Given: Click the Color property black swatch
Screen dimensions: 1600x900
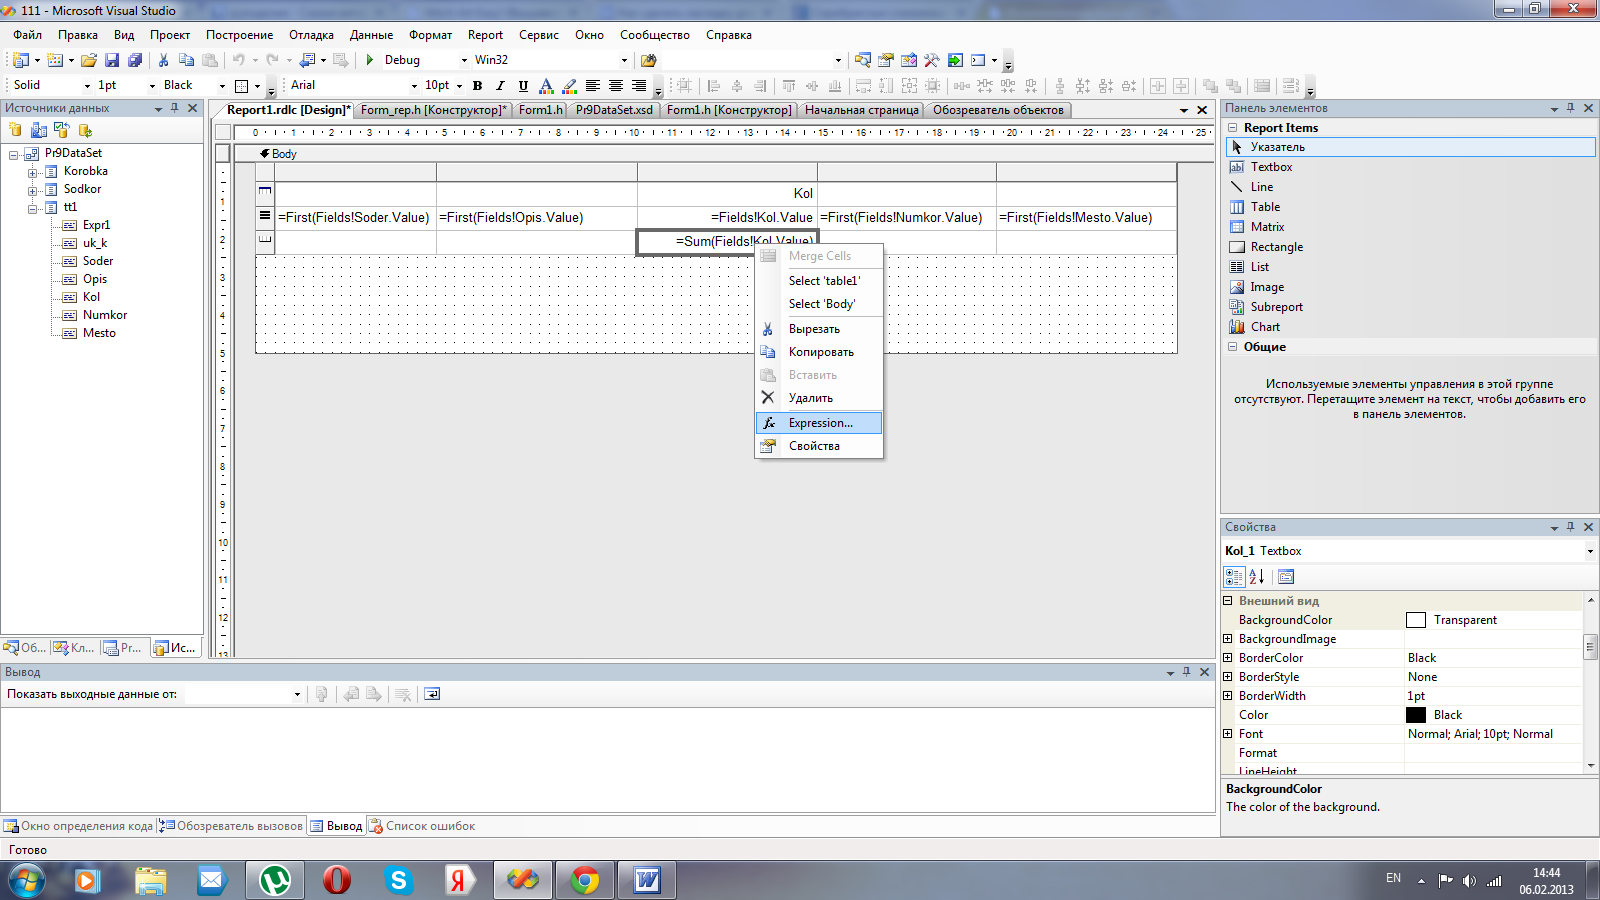Looking at the screenshot, I should pos(1416,715).
